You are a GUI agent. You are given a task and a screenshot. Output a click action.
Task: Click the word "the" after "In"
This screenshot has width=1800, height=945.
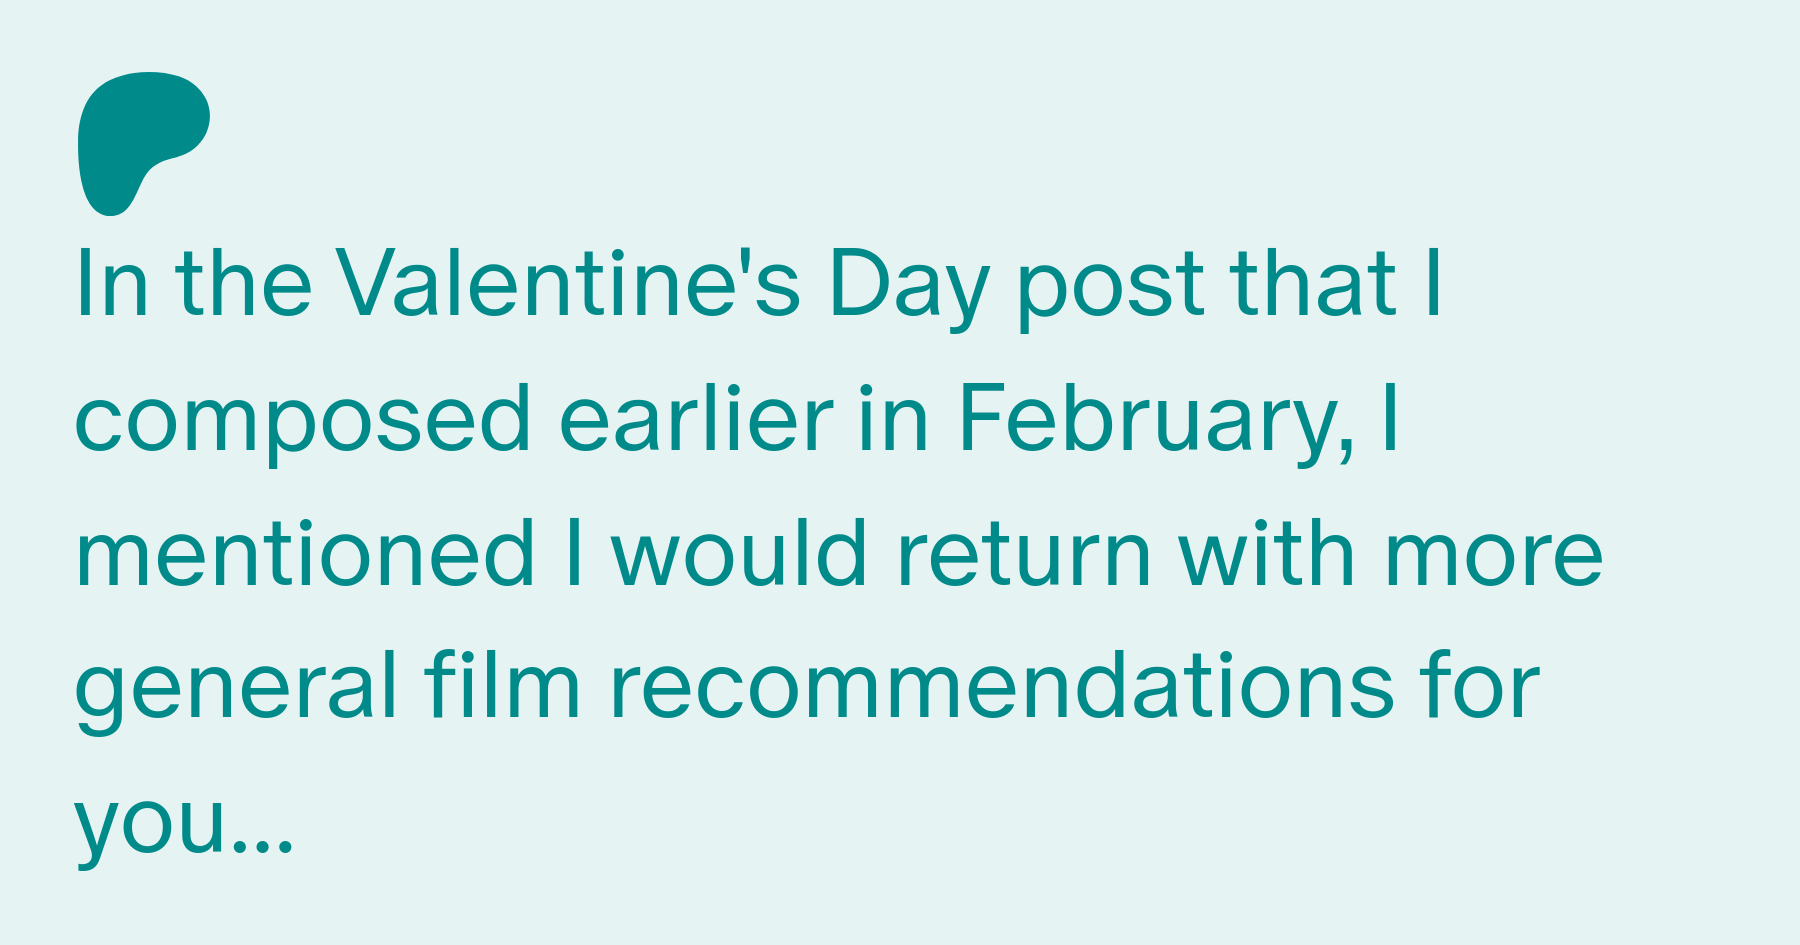tap(244, 284)
